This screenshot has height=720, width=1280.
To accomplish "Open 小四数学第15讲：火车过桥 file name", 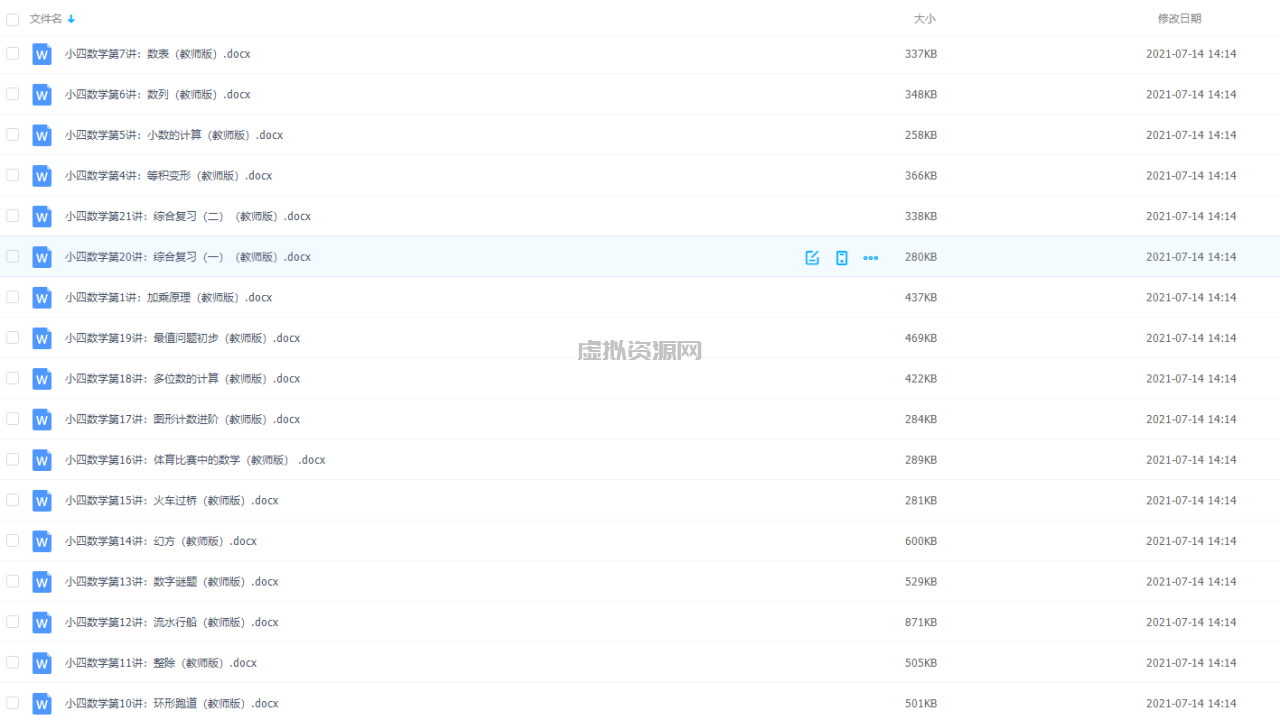I will (172, 501).
